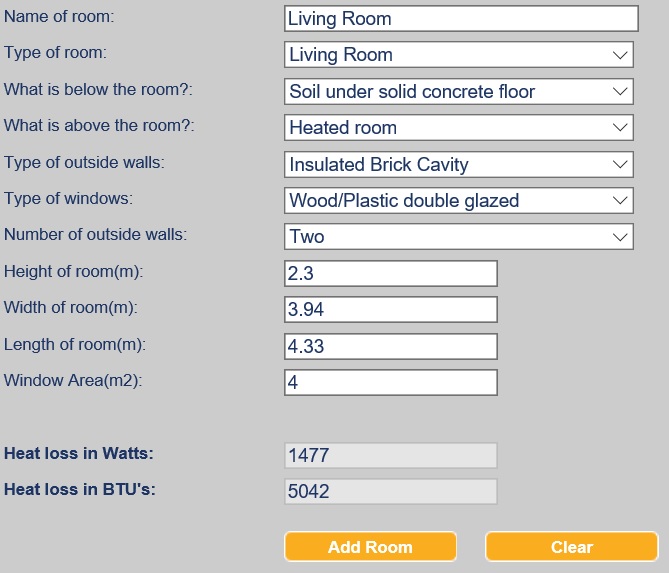Viewport: 669px width, 573px height.
Task: Focus the Length of room input field
Action: pos(390,346)
